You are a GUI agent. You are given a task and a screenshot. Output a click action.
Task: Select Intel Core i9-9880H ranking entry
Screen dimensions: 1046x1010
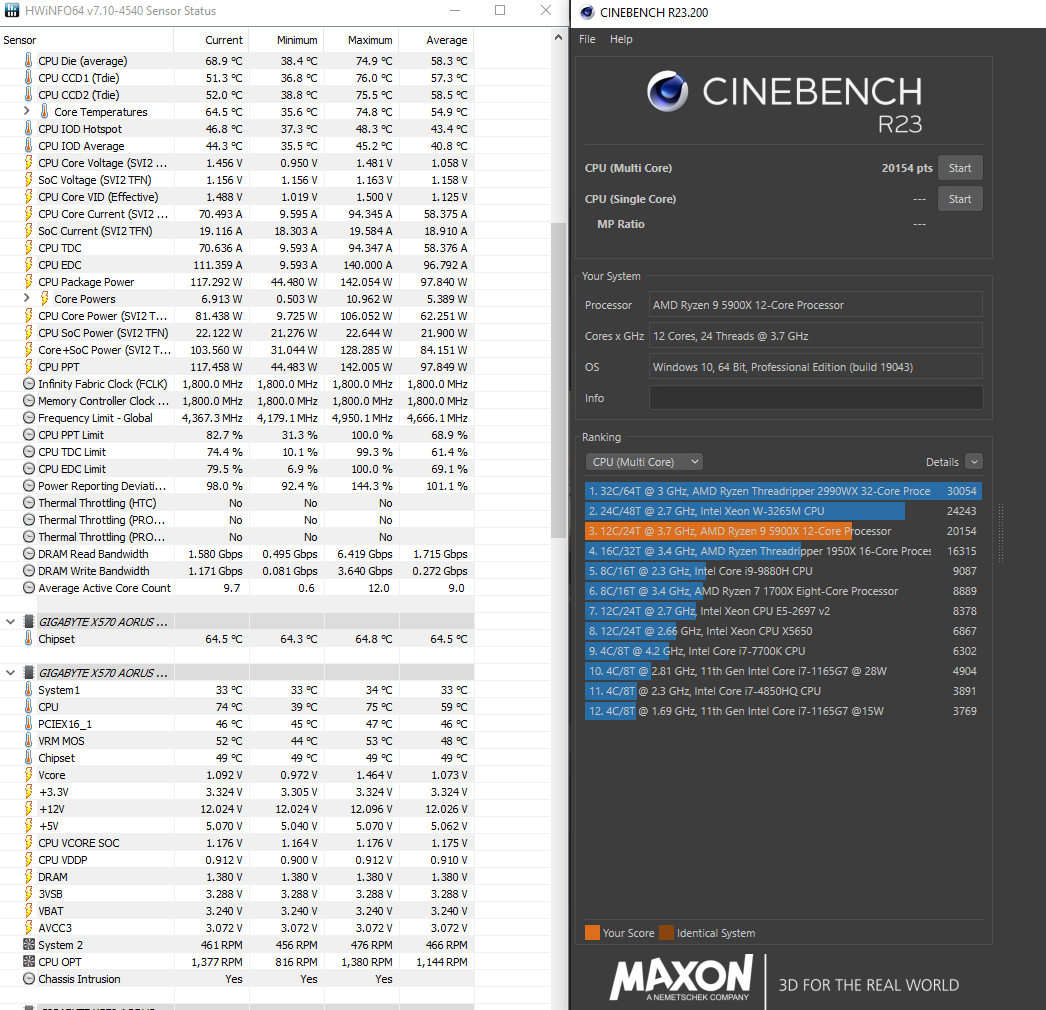coord(782,571)
